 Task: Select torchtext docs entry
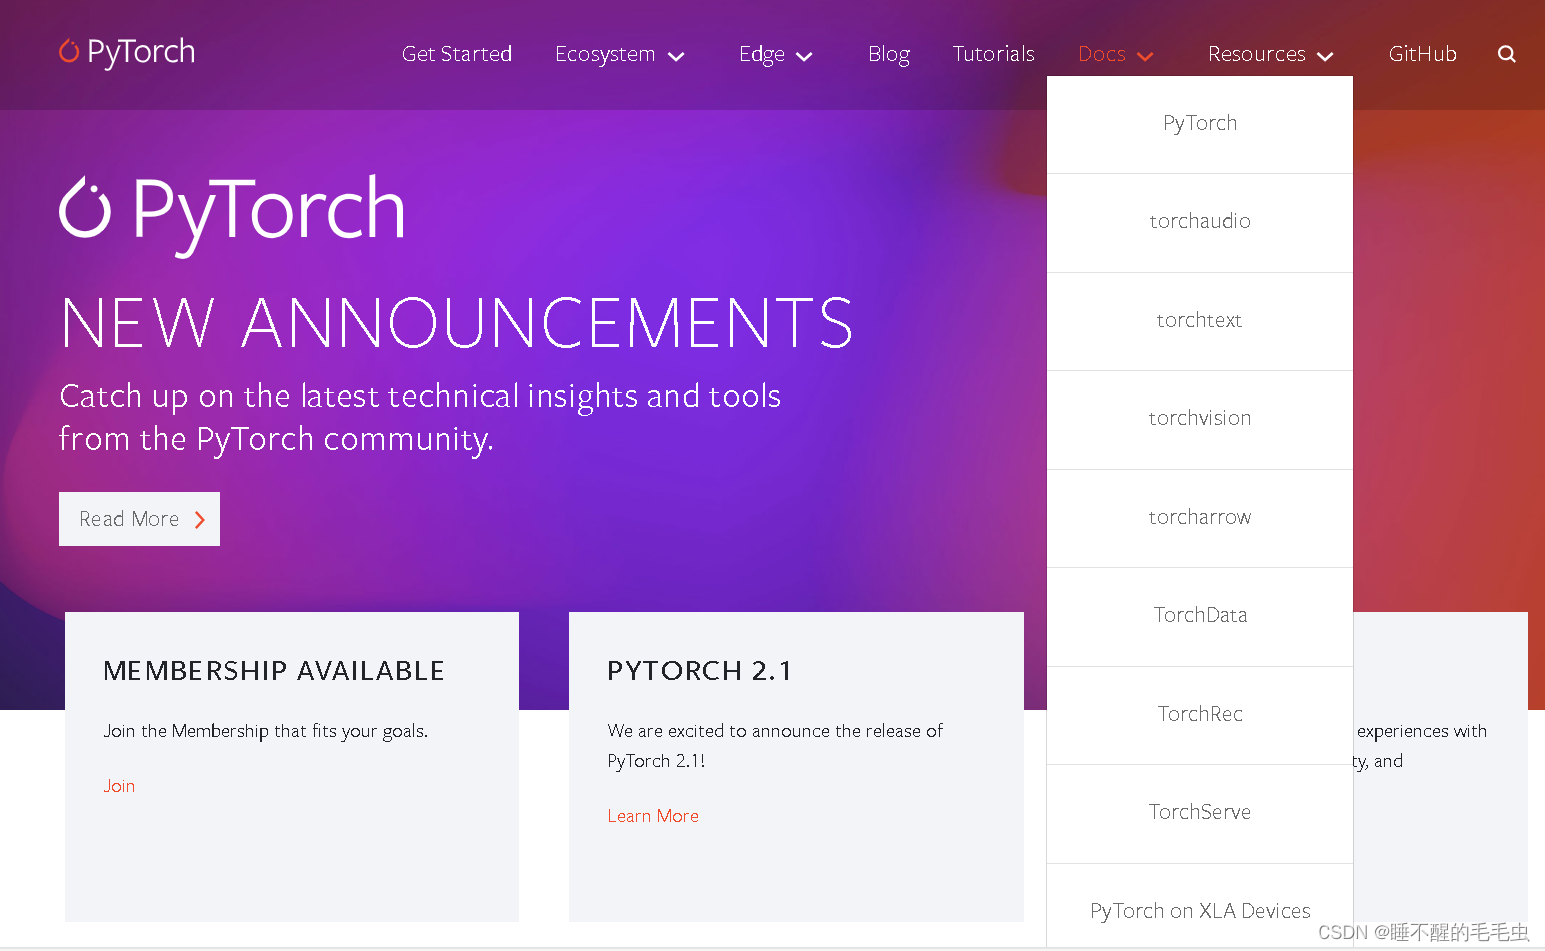point(1200,321)
